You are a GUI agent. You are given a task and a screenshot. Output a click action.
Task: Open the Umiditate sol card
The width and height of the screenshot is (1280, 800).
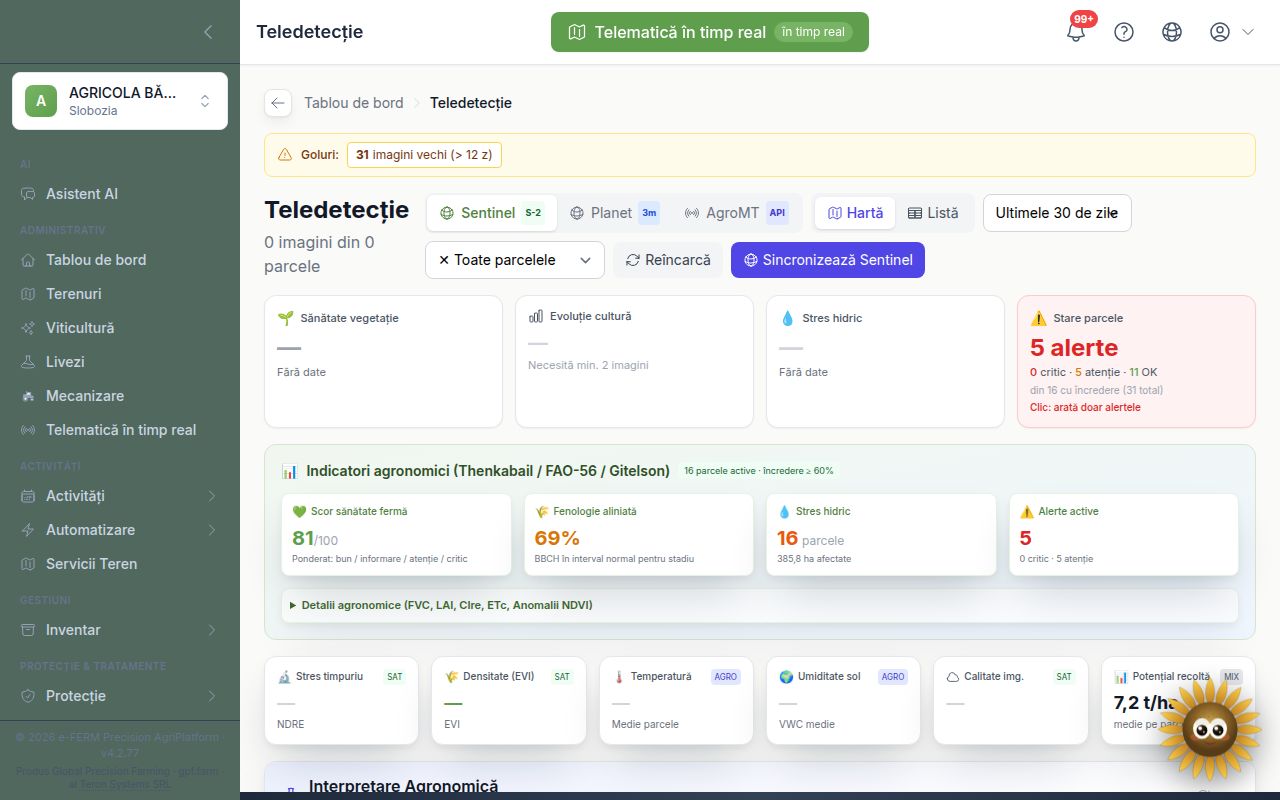(843, 700)
